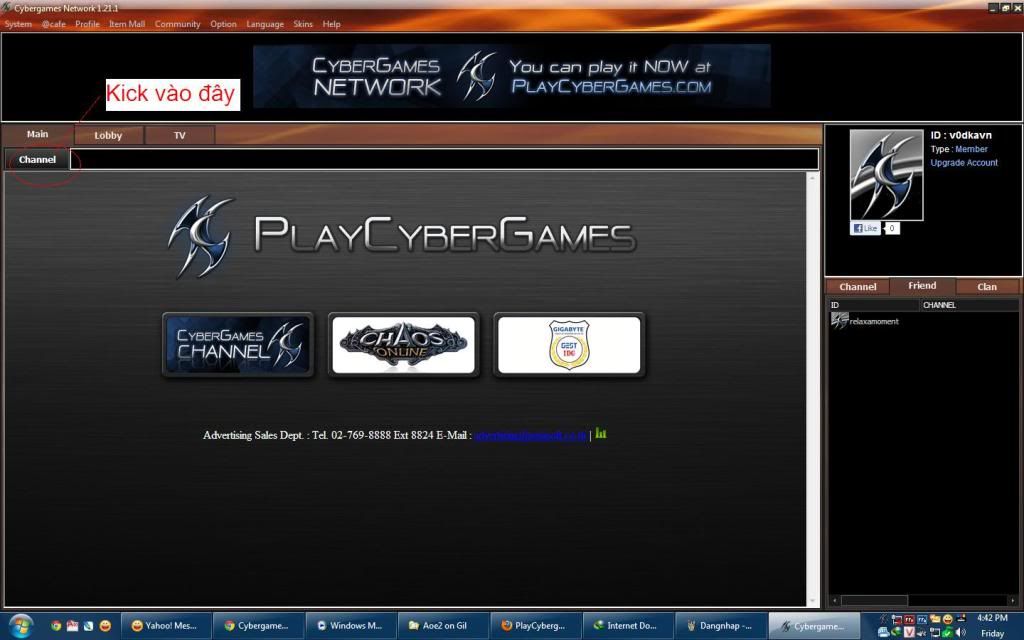Click the friend list scroll-right arrow
This screenshot has height=640, width=1024.
(x=1014, y=600)
